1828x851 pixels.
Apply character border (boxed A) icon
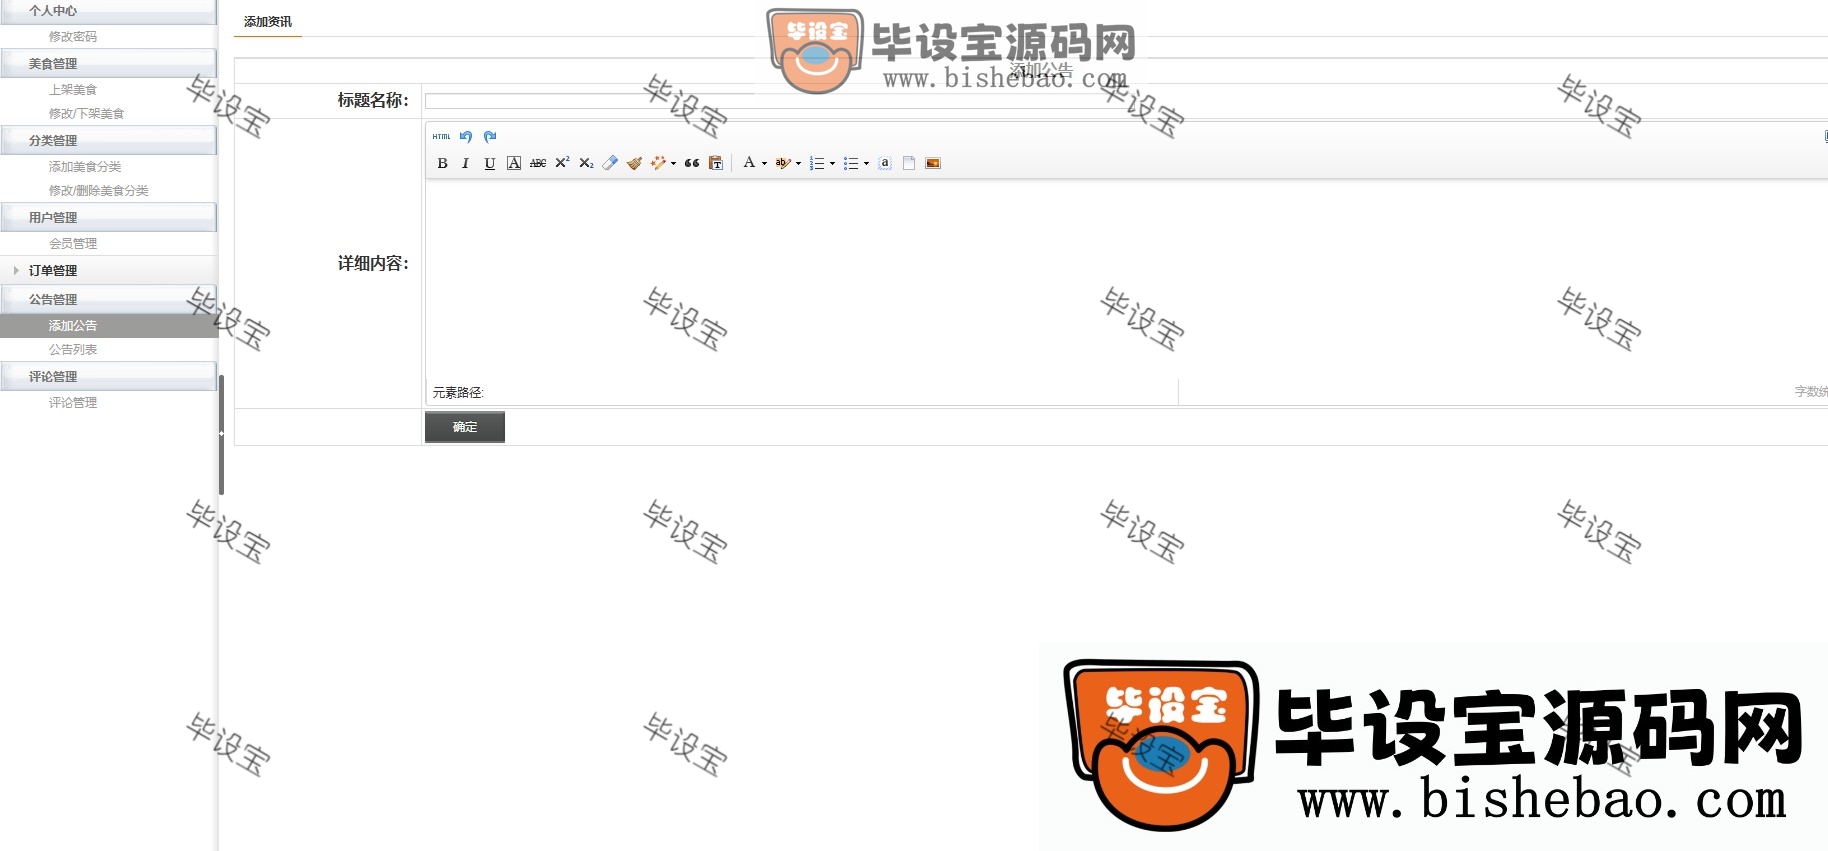(x=513, y=163)
